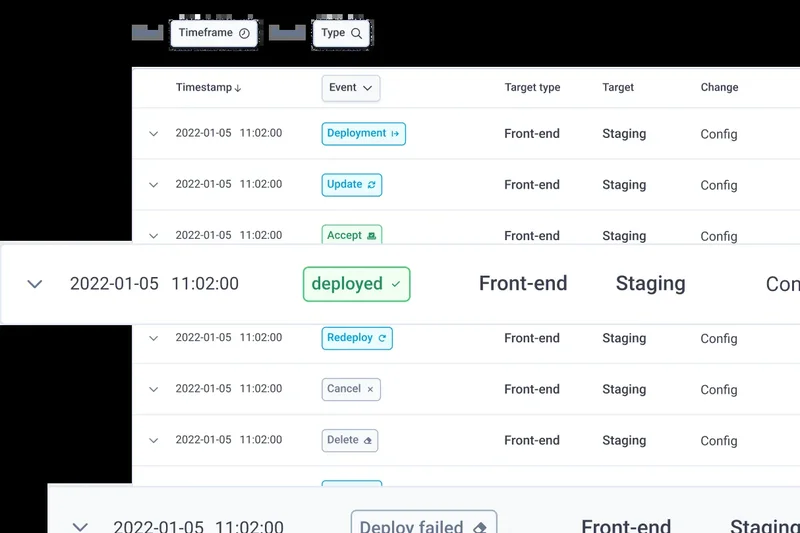
Task: Open the Event column dropdown
Action: click(x=351, y=88)
